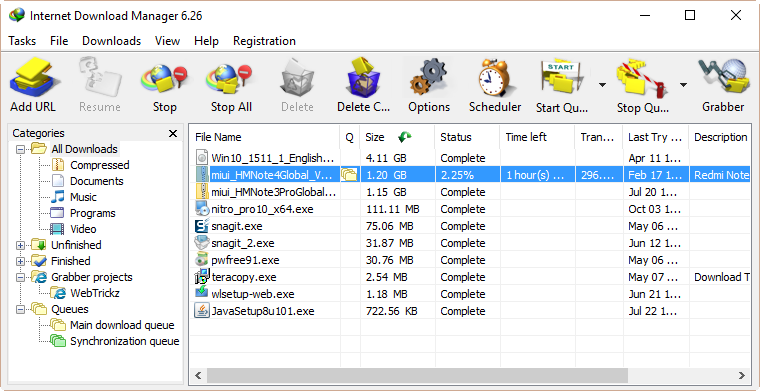760x391 pixels.
Task: Open Options with the gears icon
Action: tap(429, 78)
